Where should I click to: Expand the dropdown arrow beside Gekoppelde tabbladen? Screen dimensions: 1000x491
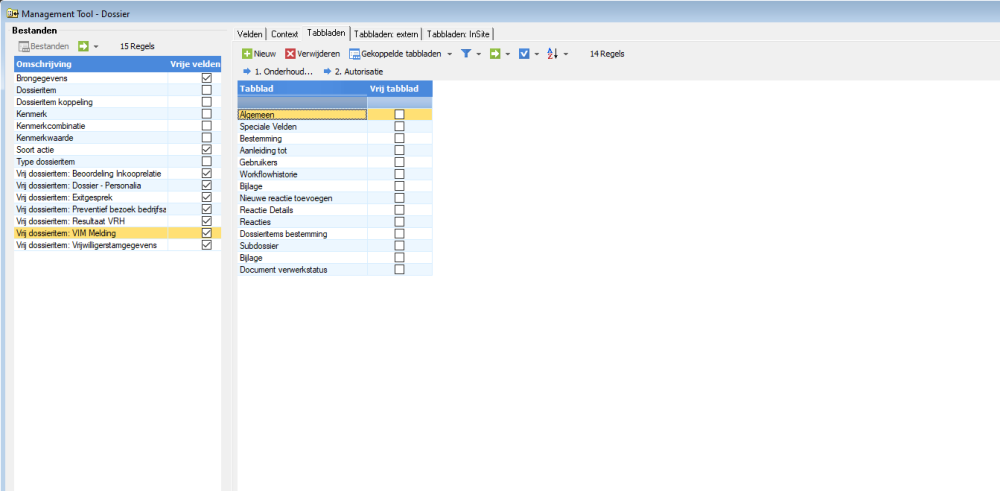pyautogui.click(x=450, y=54)
